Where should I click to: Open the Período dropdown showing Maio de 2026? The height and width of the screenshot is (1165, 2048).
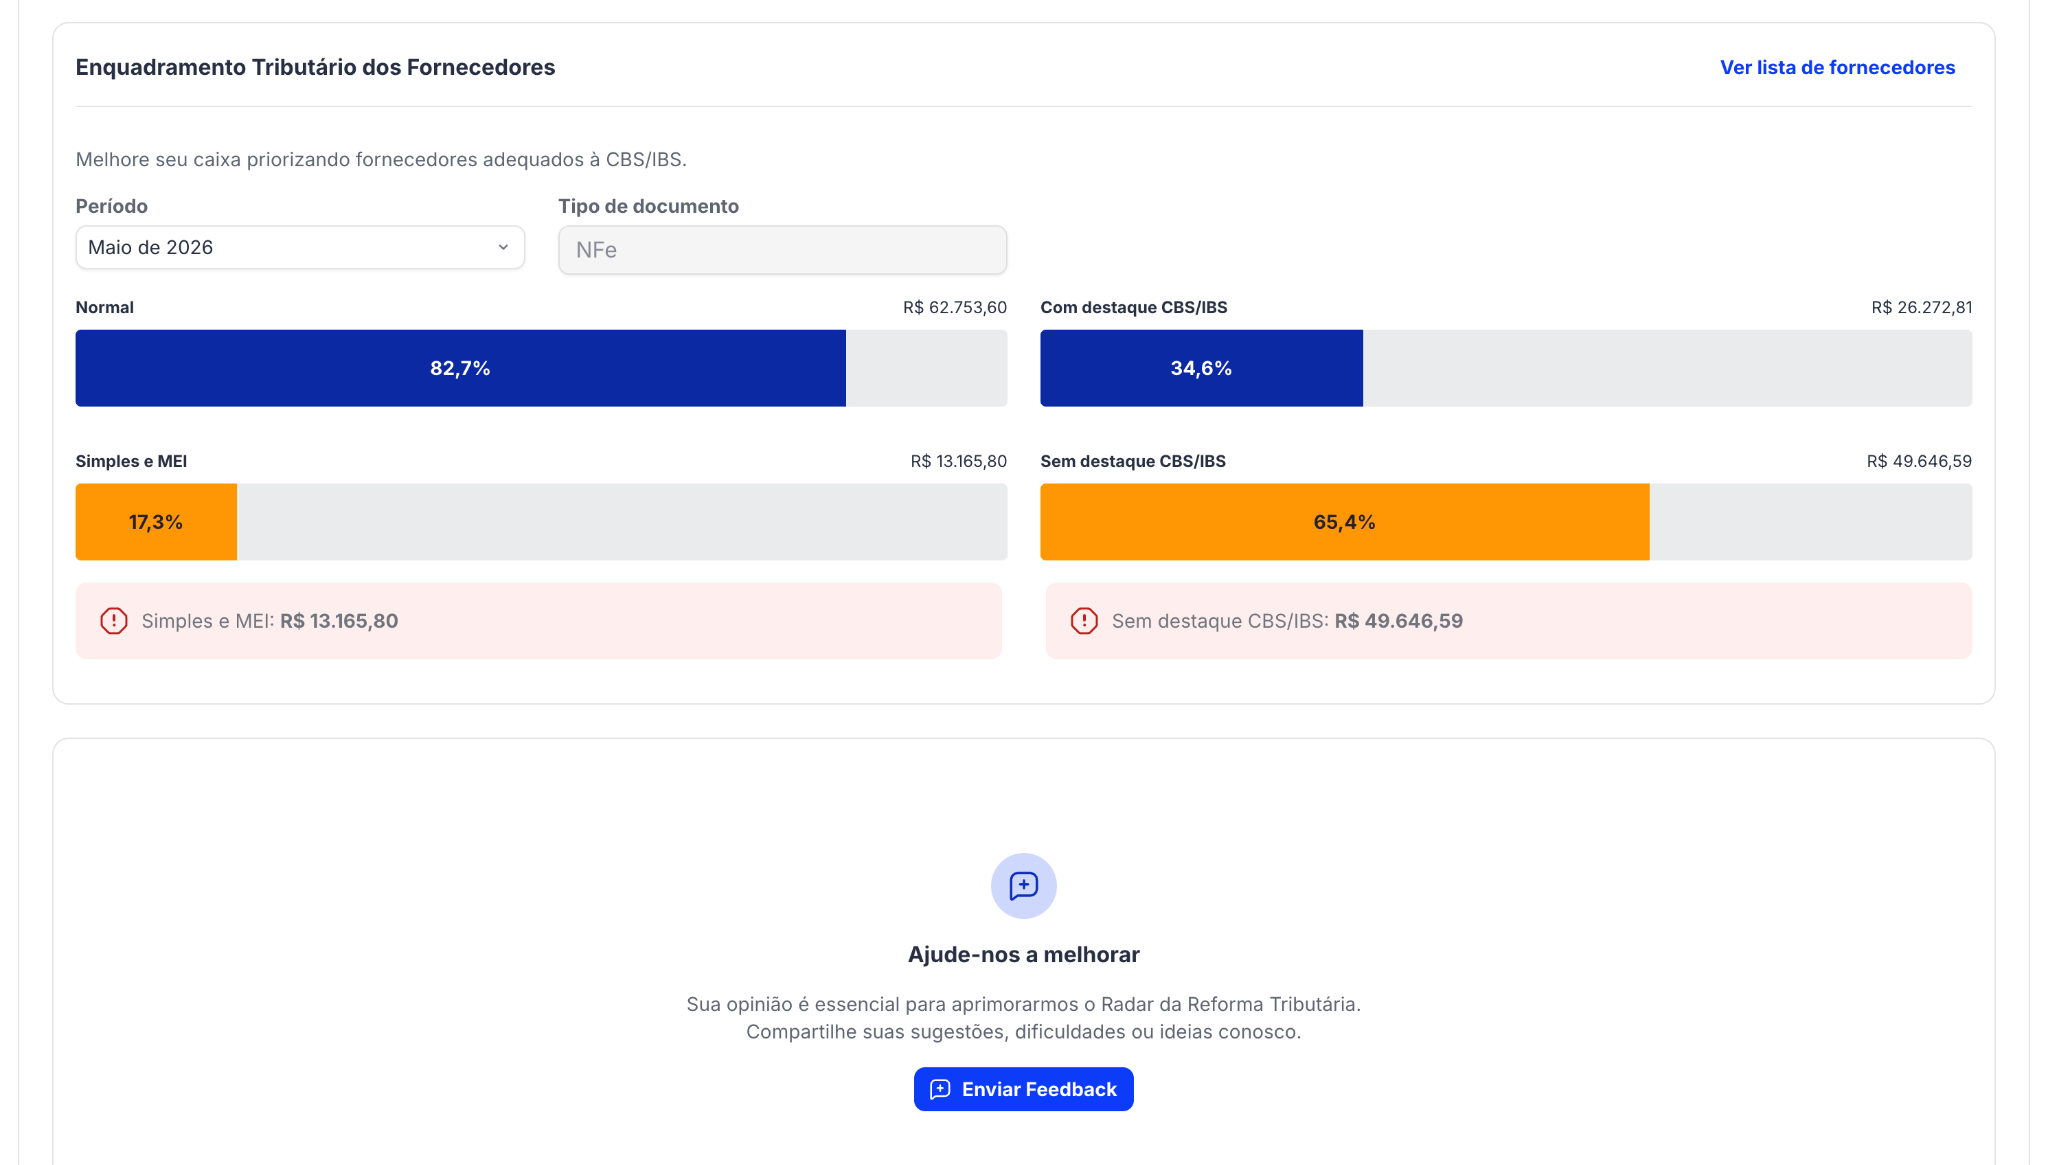point(300,247)
